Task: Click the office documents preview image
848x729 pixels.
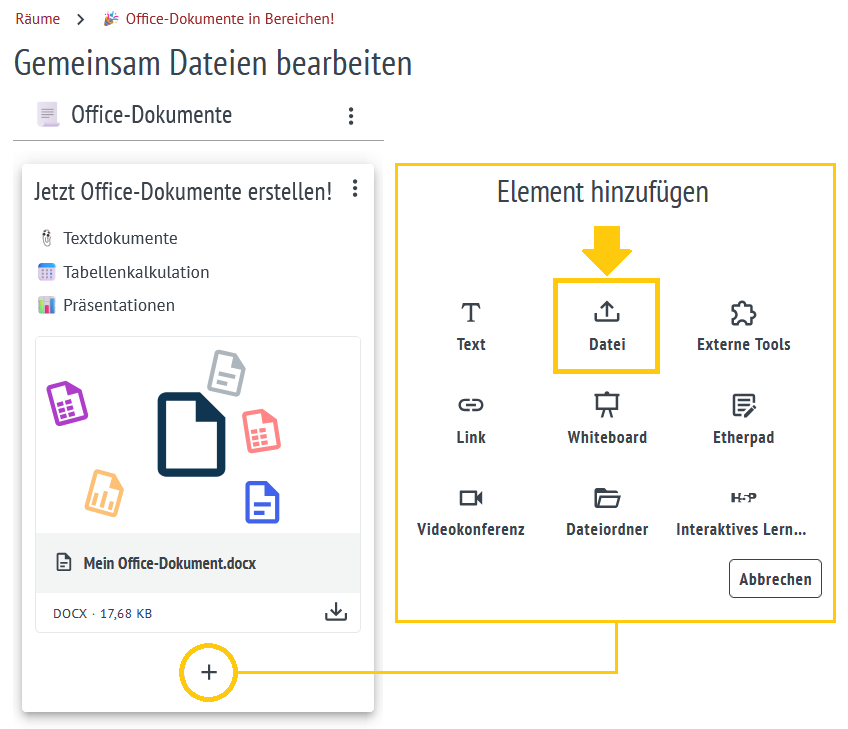Action: (x=197, y=436)
